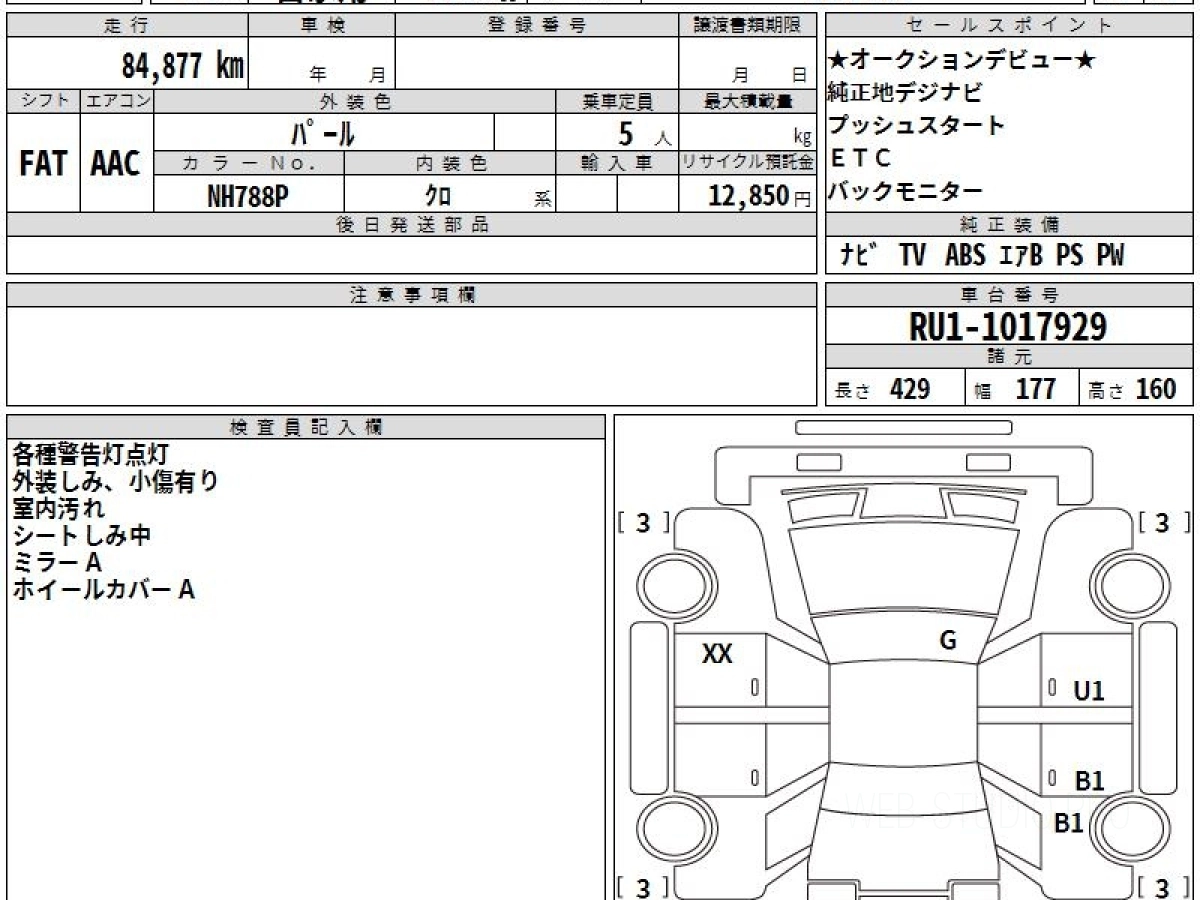Image resolution: width=1200 pixels, height=900 pixels.
Task: Click the ミラー A note
Action: tap(56, 562)
